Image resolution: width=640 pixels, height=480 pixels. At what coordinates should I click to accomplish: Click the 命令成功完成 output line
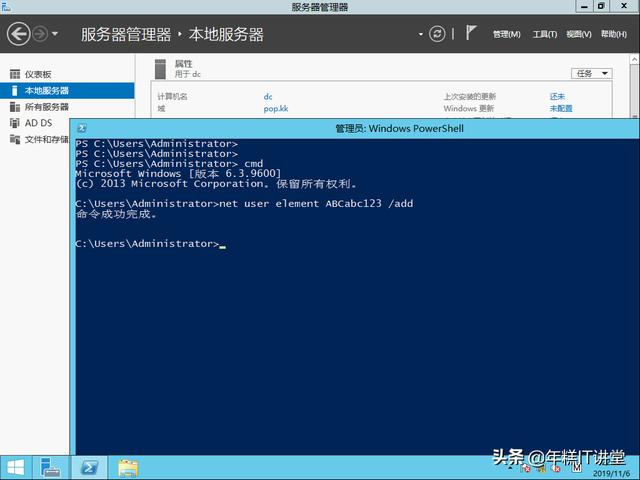tap(116, 214)
